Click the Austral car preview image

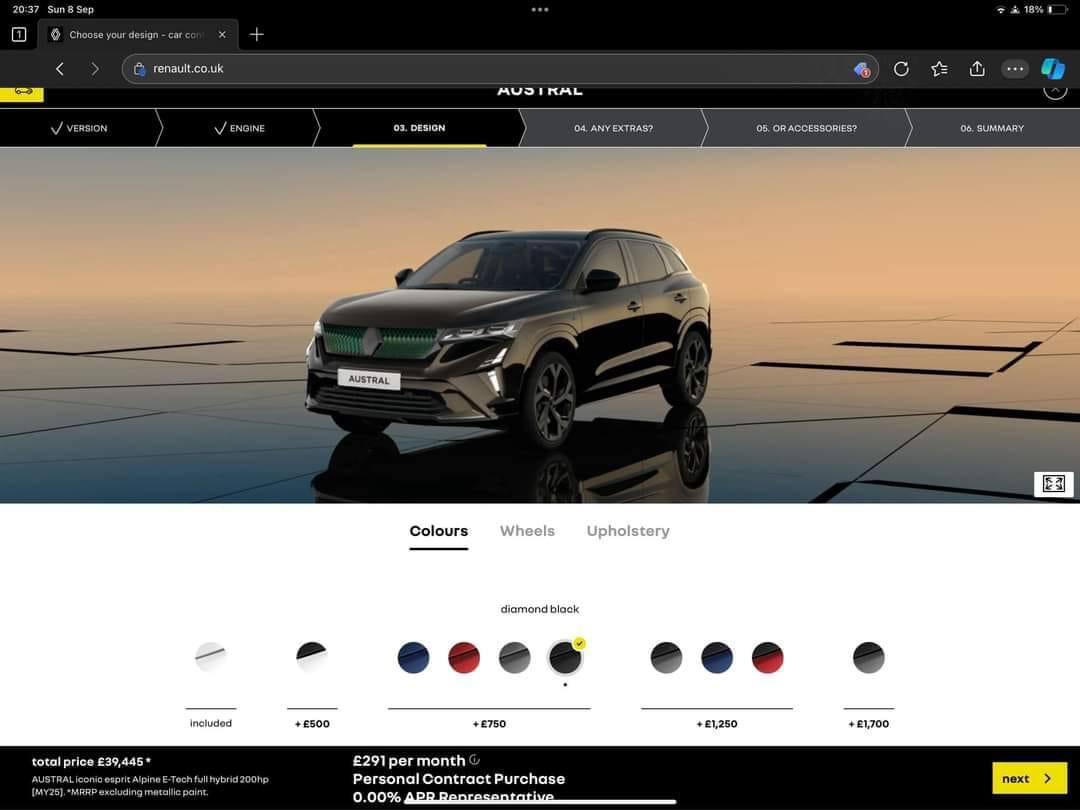pyautogui.click(x=510, y=338)
